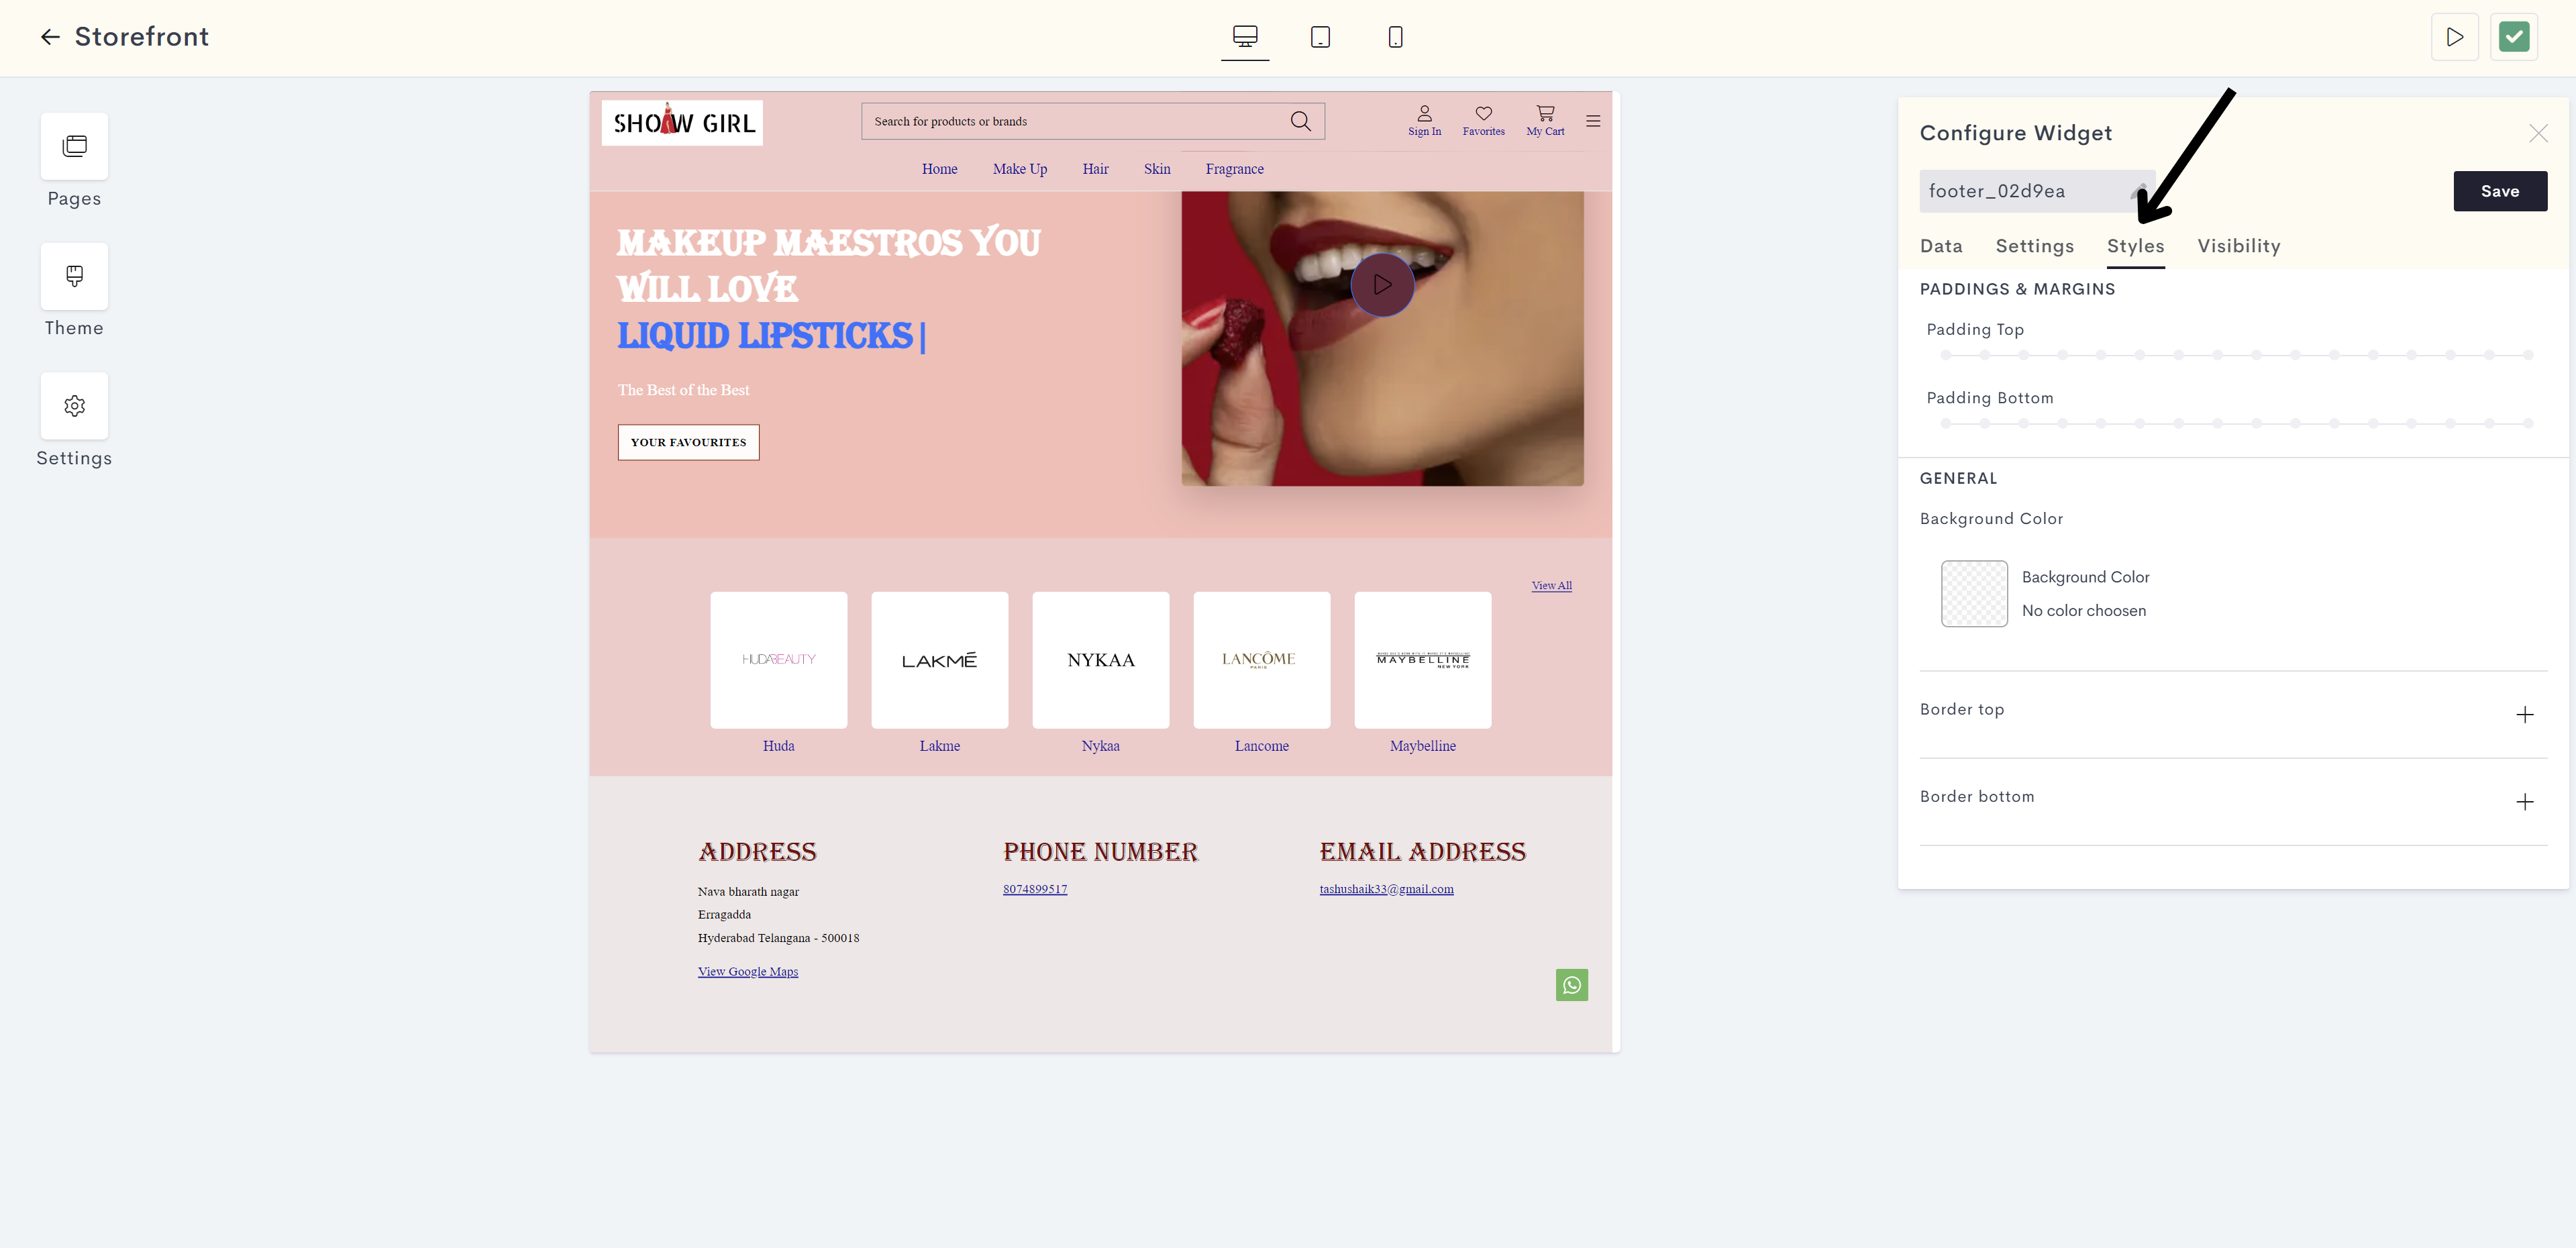
Task: Click the Fragrance nav item
Action: (1234, 169)
